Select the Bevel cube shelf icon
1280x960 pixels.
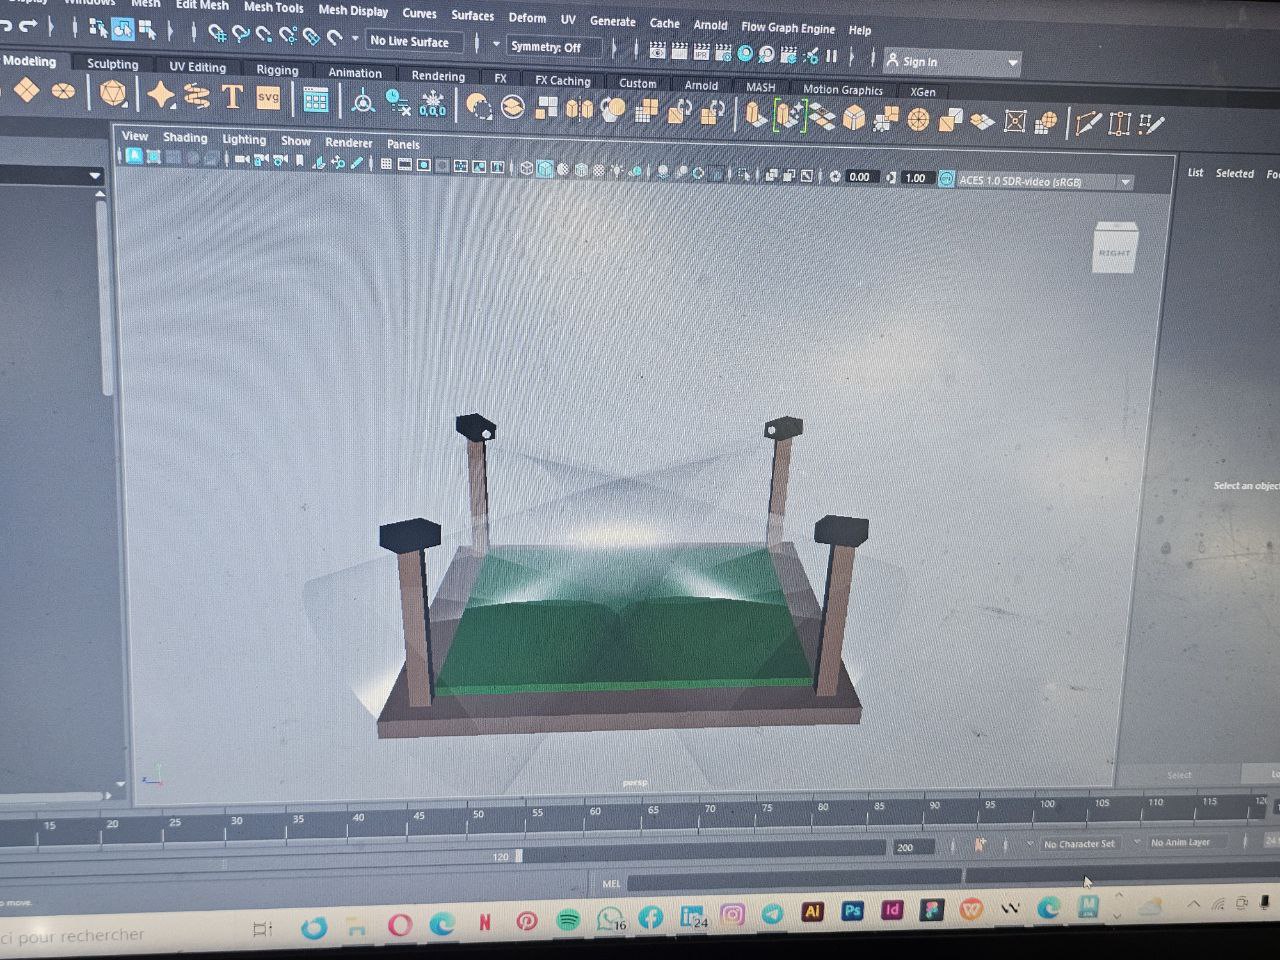coord(853,119)
